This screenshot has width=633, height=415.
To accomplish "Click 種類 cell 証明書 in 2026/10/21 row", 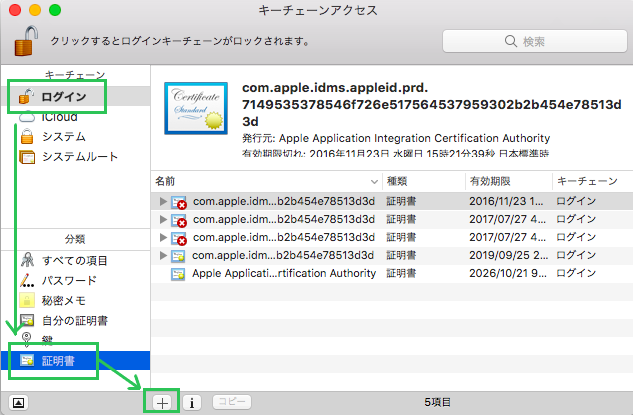I will 401,273.
